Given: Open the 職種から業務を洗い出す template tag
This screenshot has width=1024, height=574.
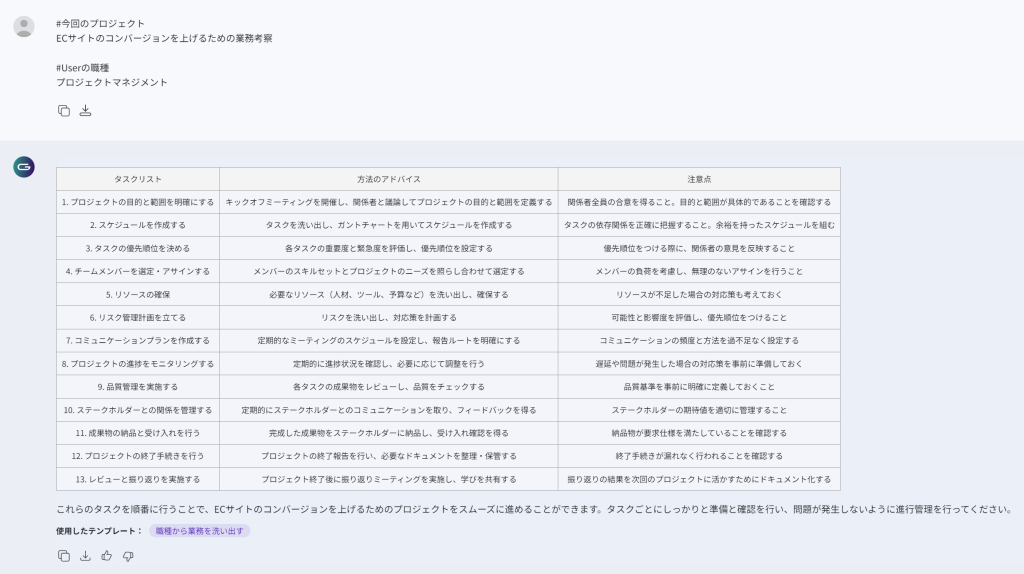Looking at the screenshot, I should 199,531.
